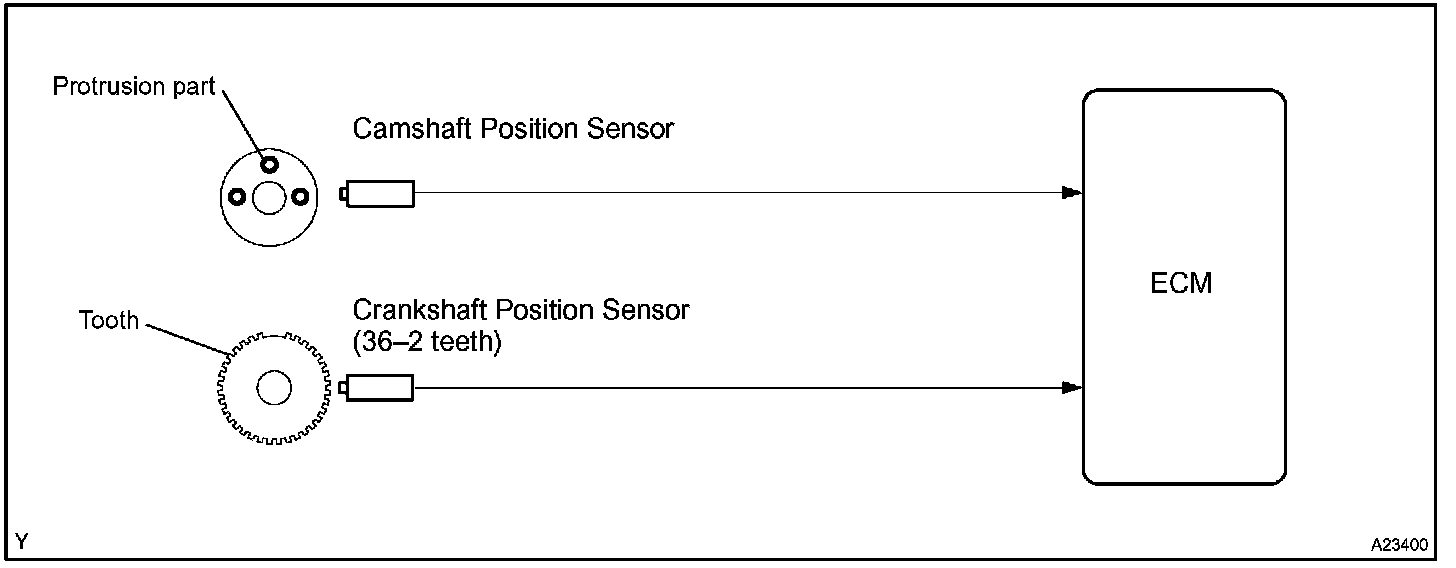Click arrowhead of camshaft signal entering ECM
1456x568 pixels.
1071,193
